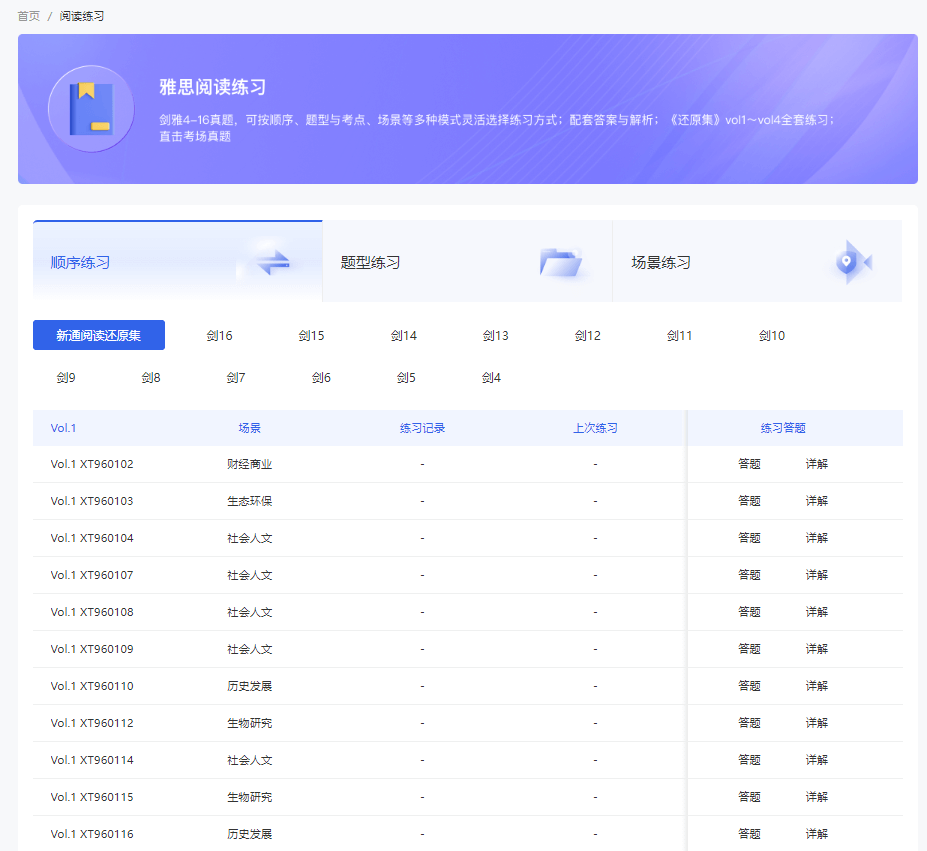The width and height of the screenshot is (927, 851).
Task: Click the book icon in the banner
Action: coord(91,109)
